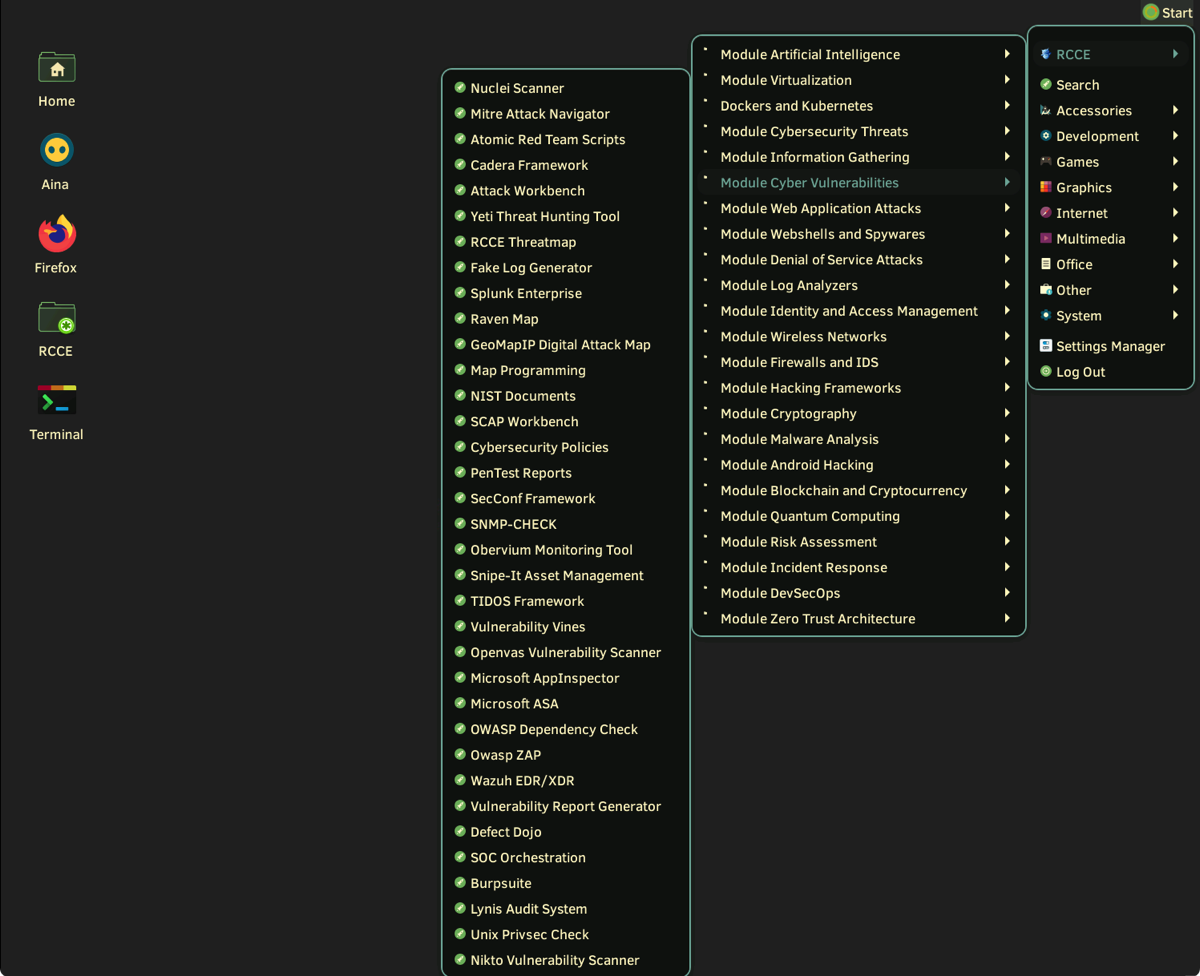The height and width of the screenshot is (976, 1200).
Task: Launch Owasp ZAP from the list
Action: tap(505, 755)
